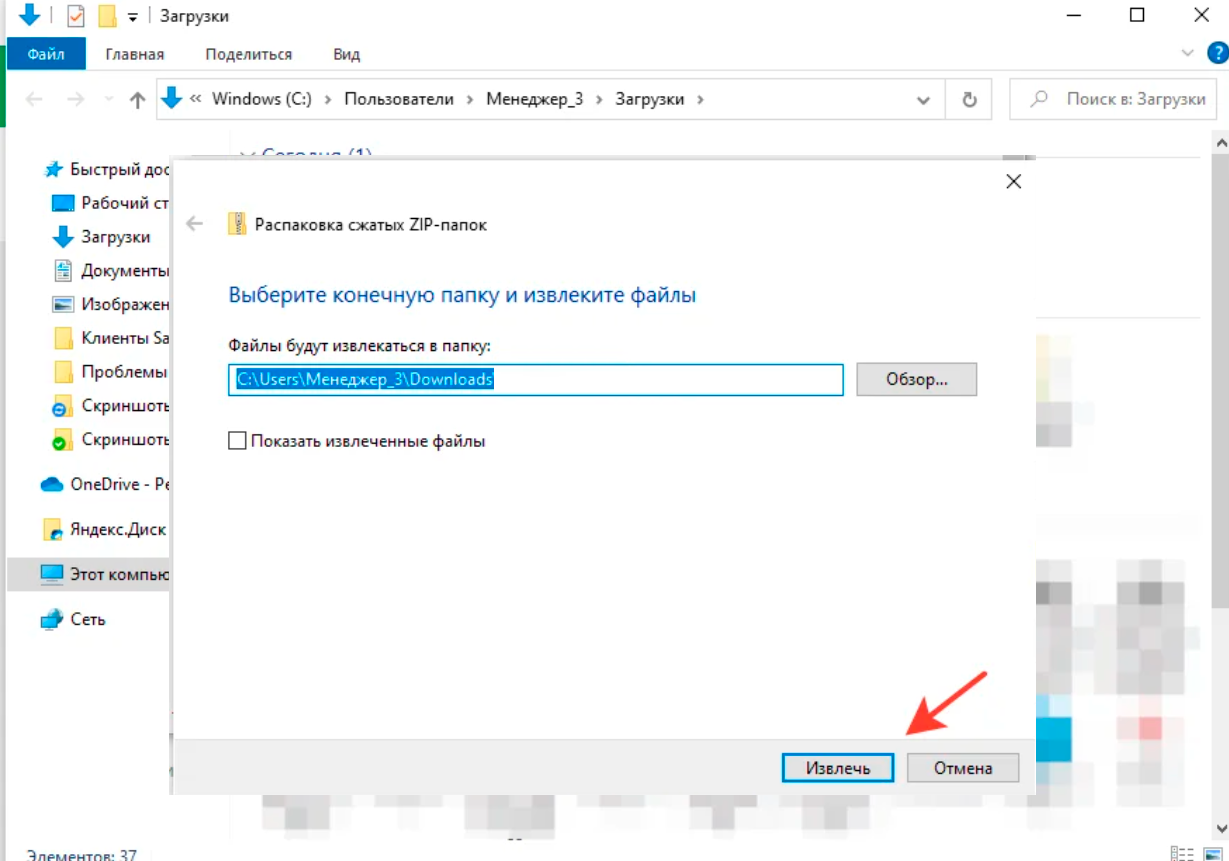Enable Показать извлеченные файлы checkbox
The height and width of the screenshot is (861, 1229).
[x=237, y=441]
